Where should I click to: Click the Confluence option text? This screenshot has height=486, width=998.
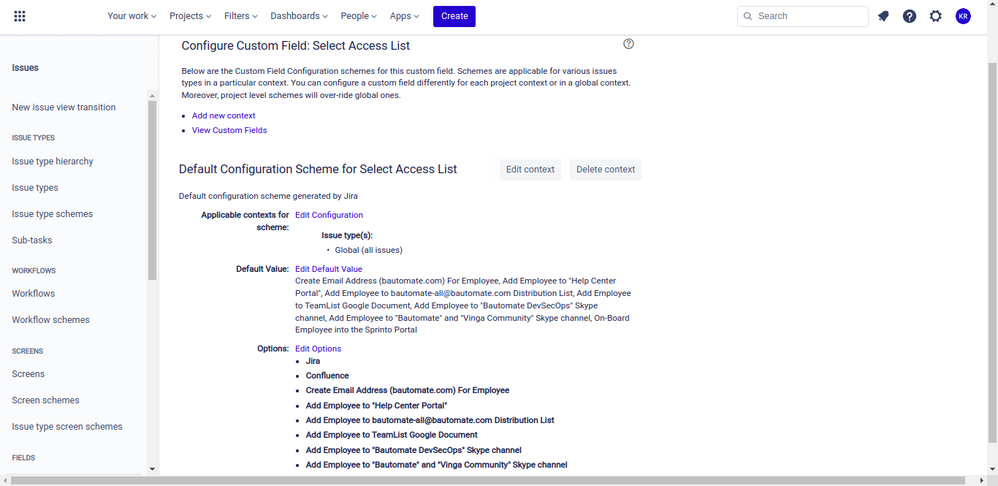(327, 375)
